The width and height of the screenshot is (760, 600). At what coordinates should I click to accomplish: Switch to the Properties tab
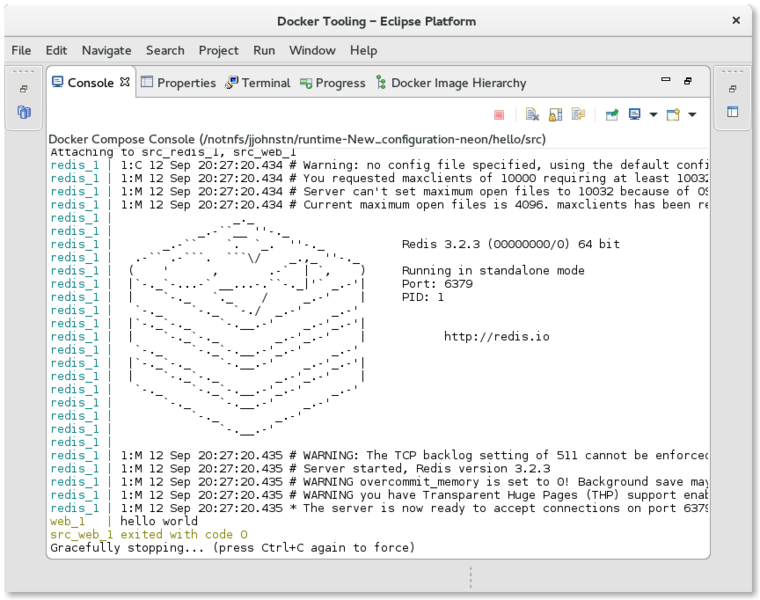click(x=178, y=83)
